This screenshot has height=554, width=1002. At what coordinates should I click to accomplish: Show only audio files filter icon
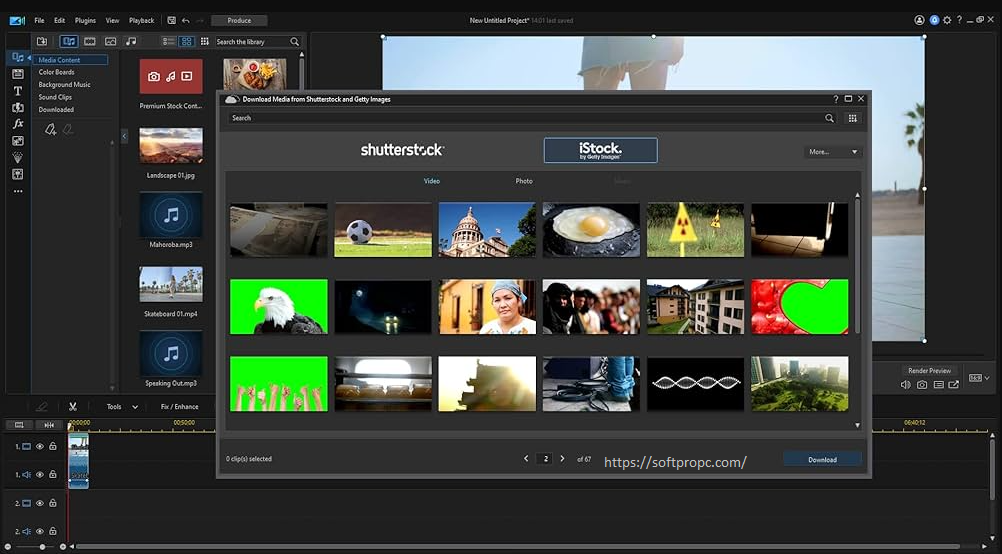pos(131,42)
